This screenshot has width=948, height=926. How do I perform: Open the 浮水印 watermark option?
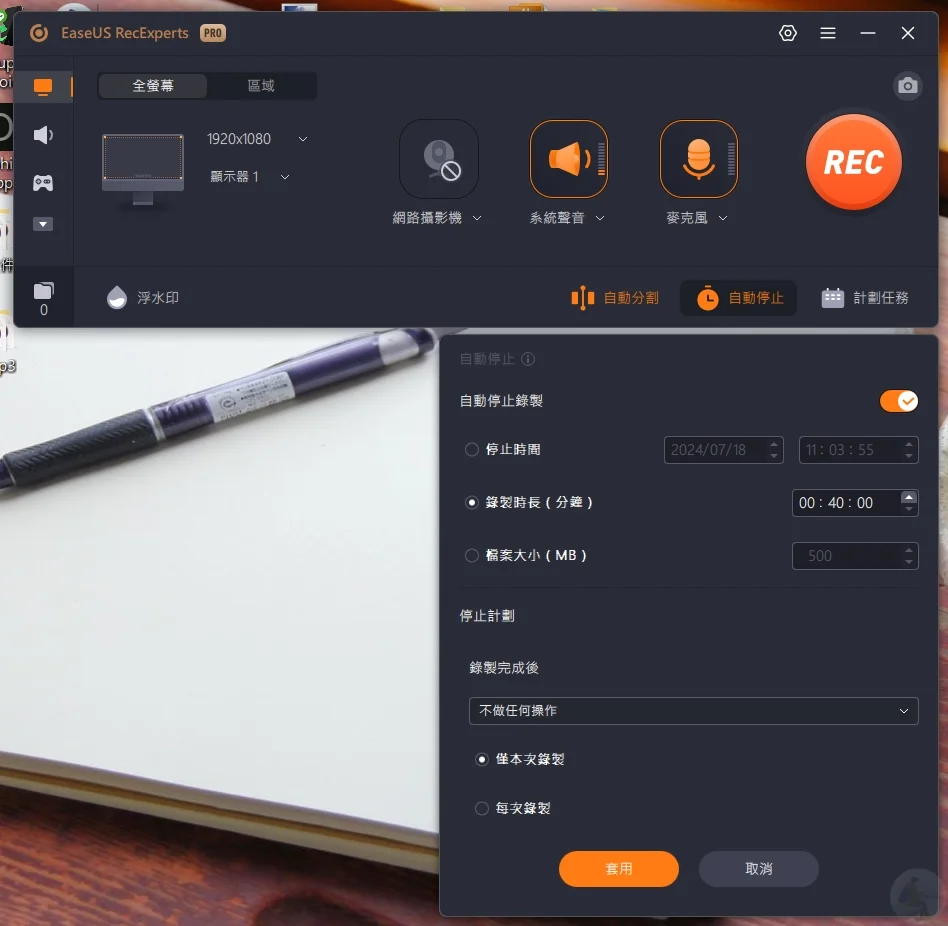tap(143, 298)
